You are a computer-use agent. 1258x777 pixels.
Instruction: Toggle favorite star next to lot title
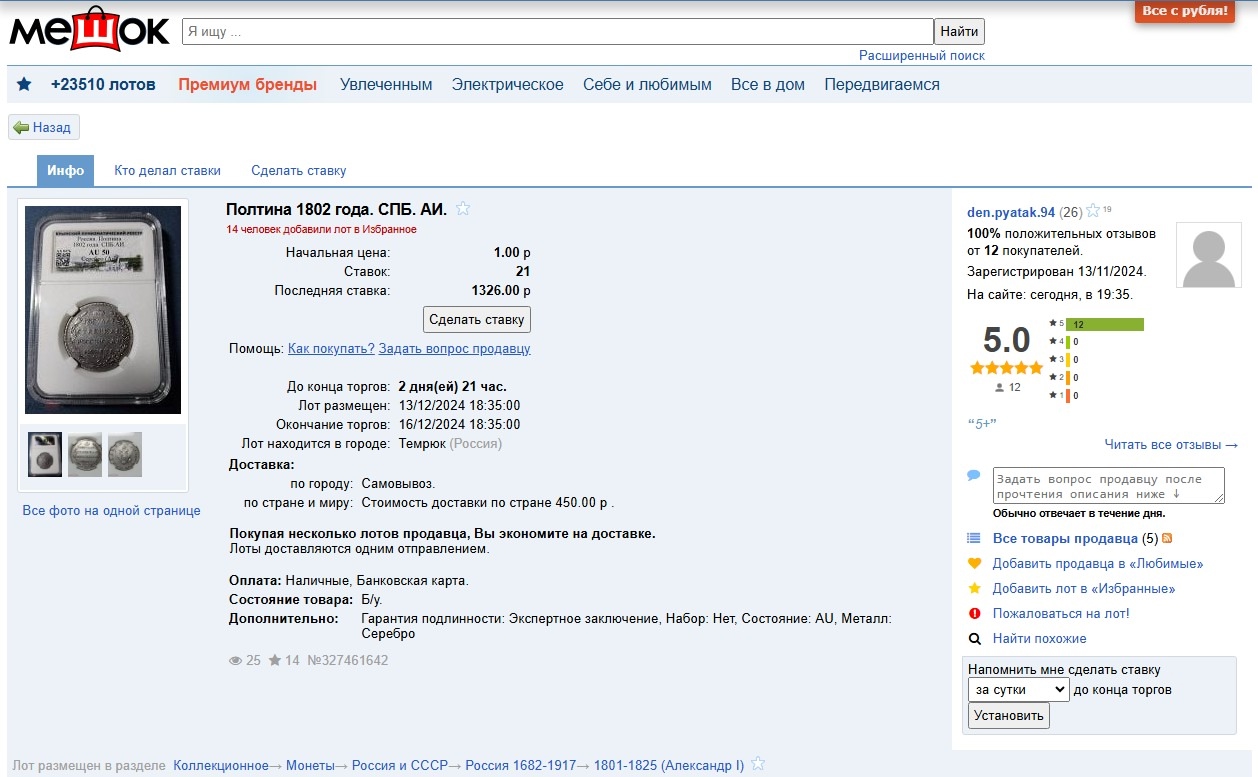click(463, 209)
